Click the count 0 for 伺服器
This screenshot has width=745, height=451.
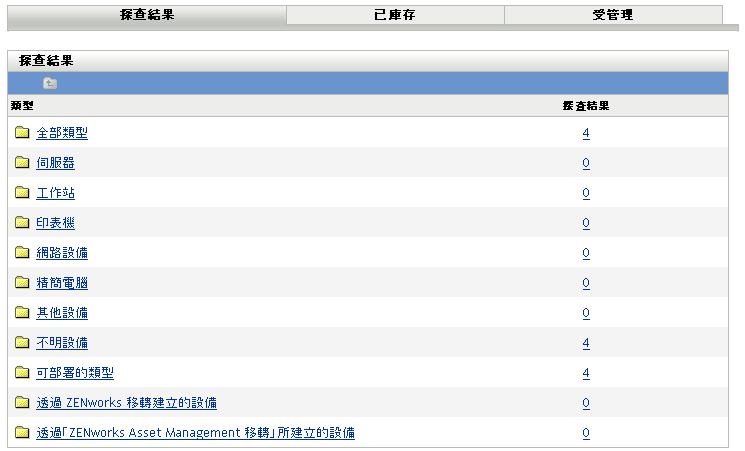click(x=586, y=163)
